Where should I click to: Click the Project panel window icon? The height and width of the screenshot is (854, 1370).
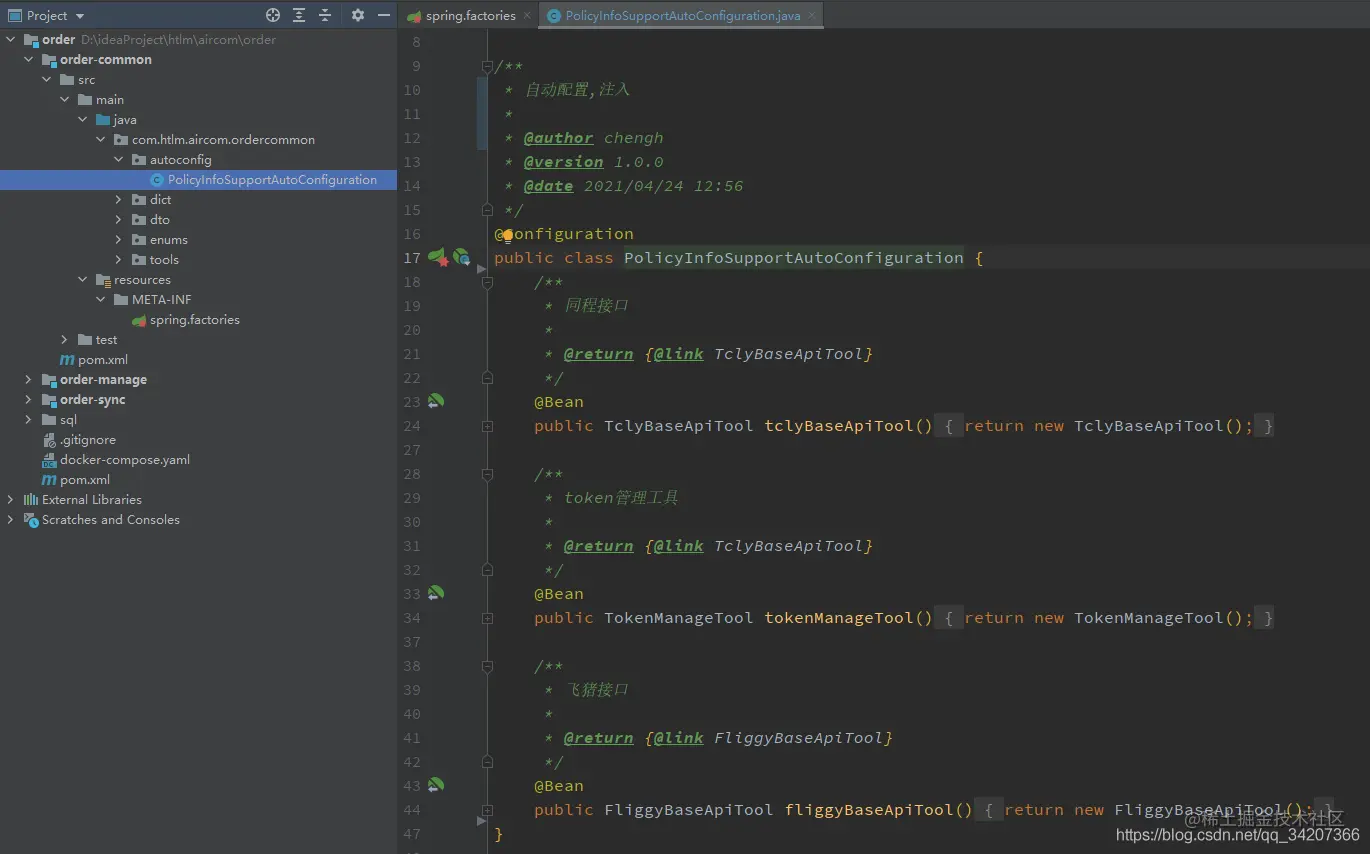tap(13, 16)
